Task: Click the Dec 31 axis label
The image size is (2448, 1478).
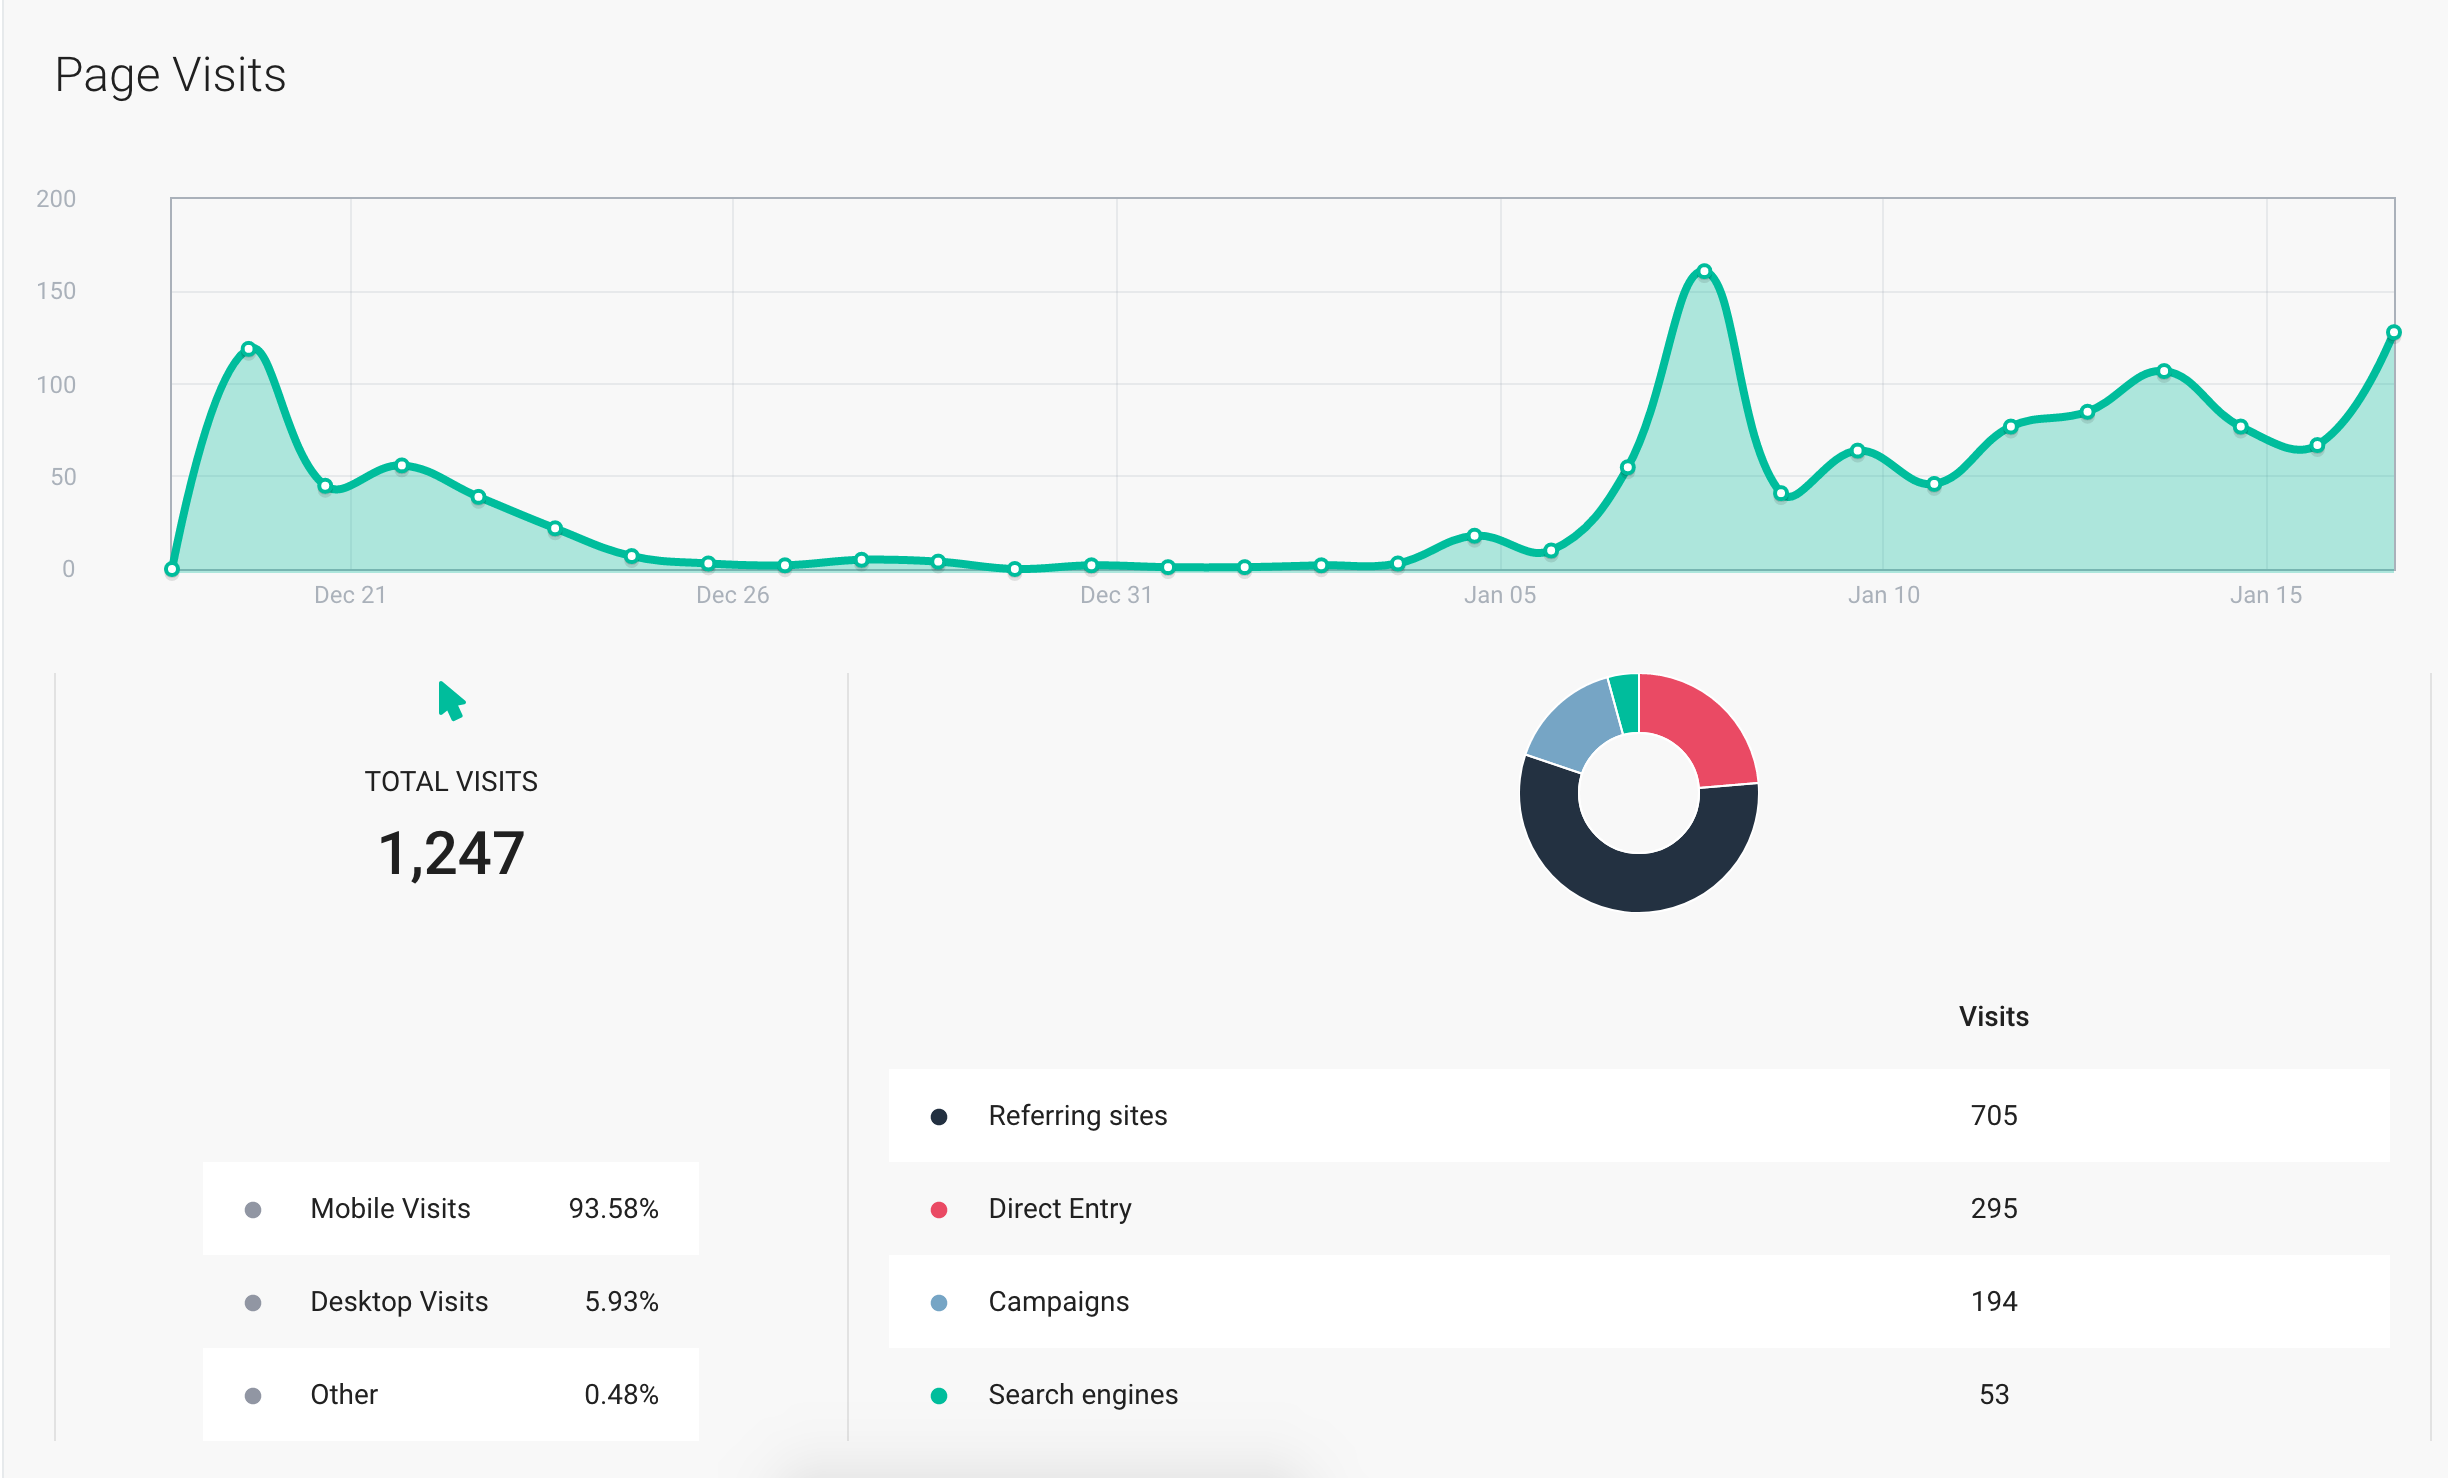Action: pyautogui.click(x=1116, y=595)
